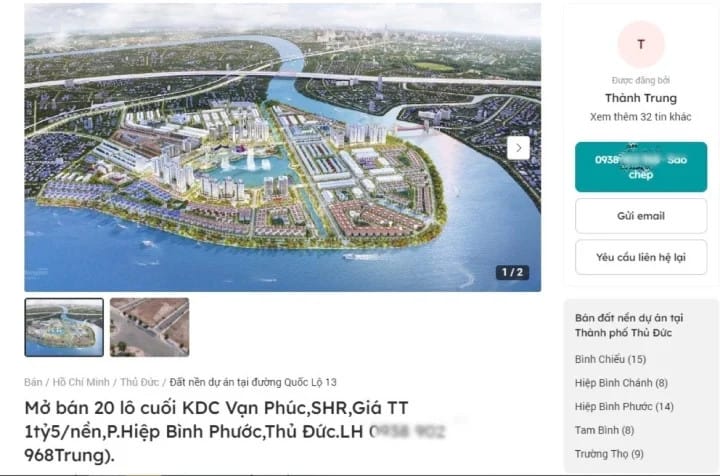This screenshot has height=476, width=720.
Task: Open Hiệp Bình Phước (14) listings
Action: (x=624, y=406)
